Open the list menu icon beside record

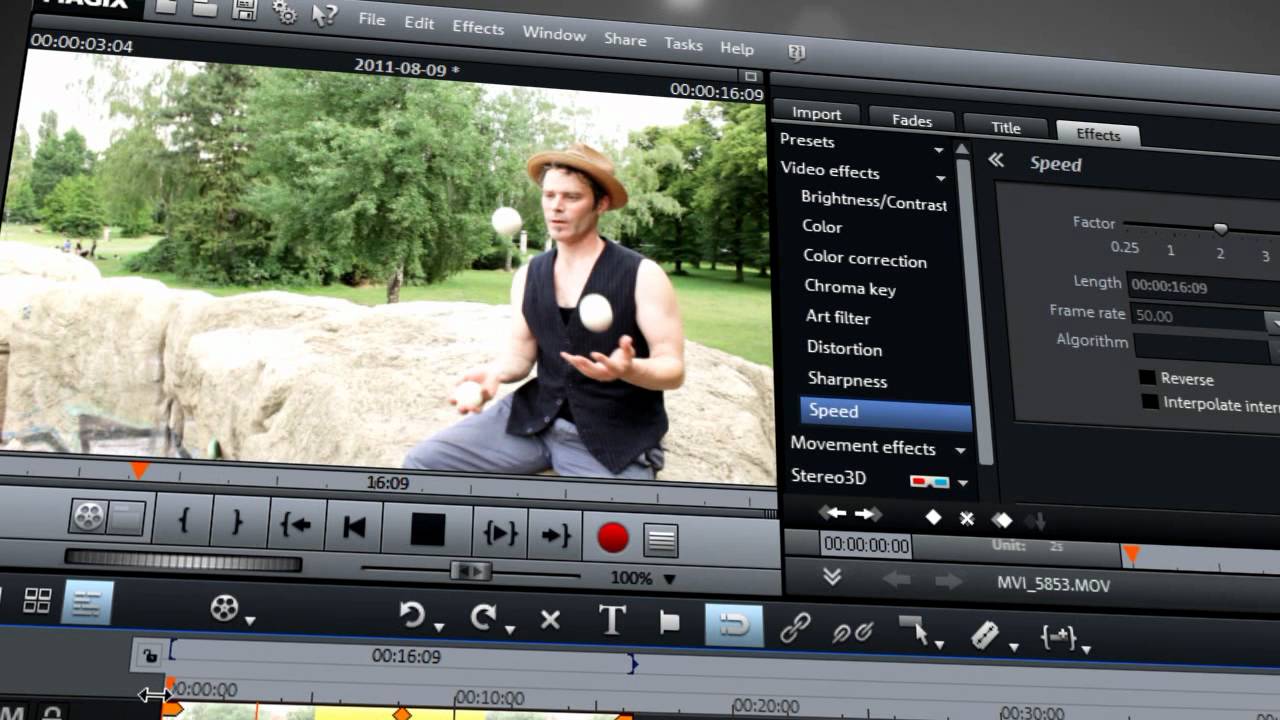pos(661,540)
